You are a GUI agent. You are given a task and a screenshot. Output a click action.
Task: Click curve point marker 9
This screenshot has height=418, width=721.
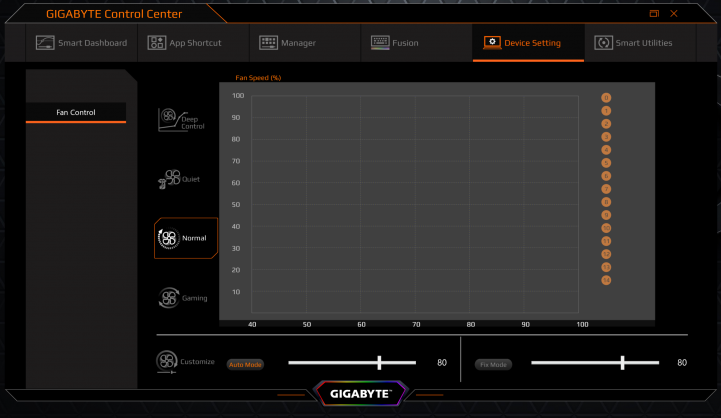(606, 215)
